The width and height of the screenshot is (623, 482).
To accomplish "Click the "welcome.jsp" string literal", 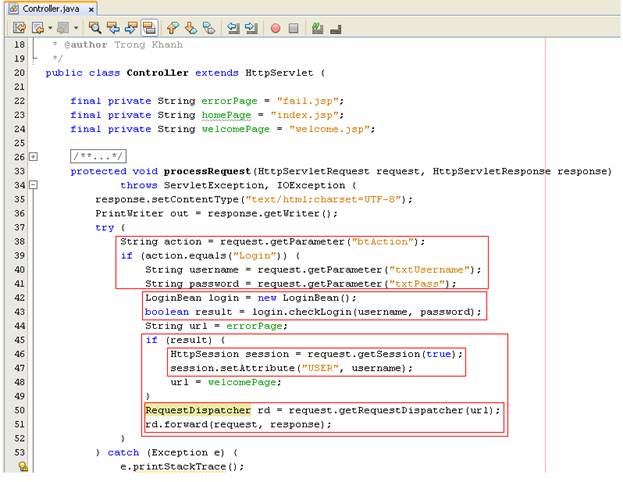I will 329,129.
